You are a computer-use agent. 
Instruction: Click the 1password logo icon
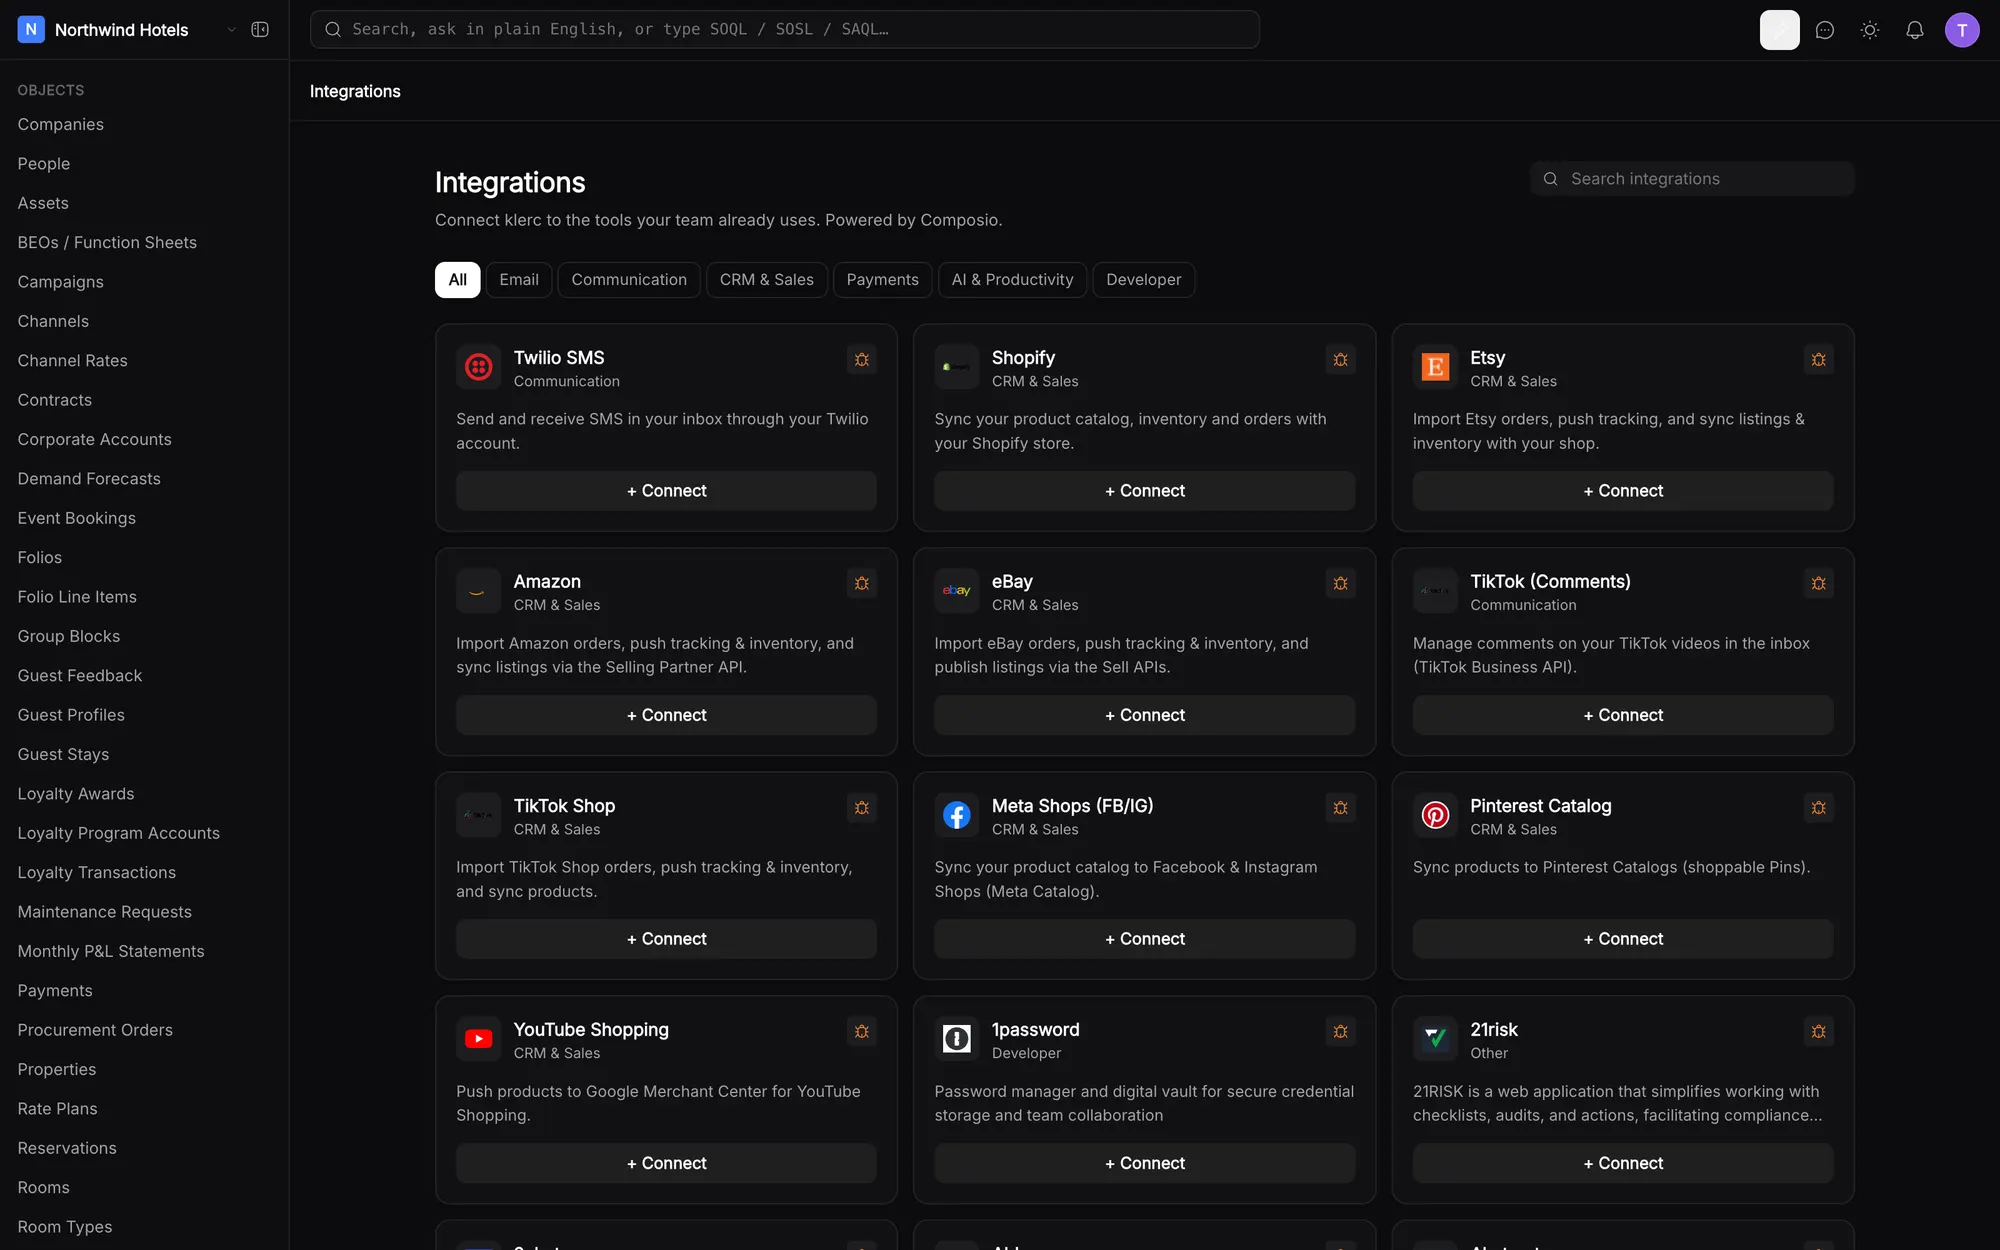click(956, 1039)
